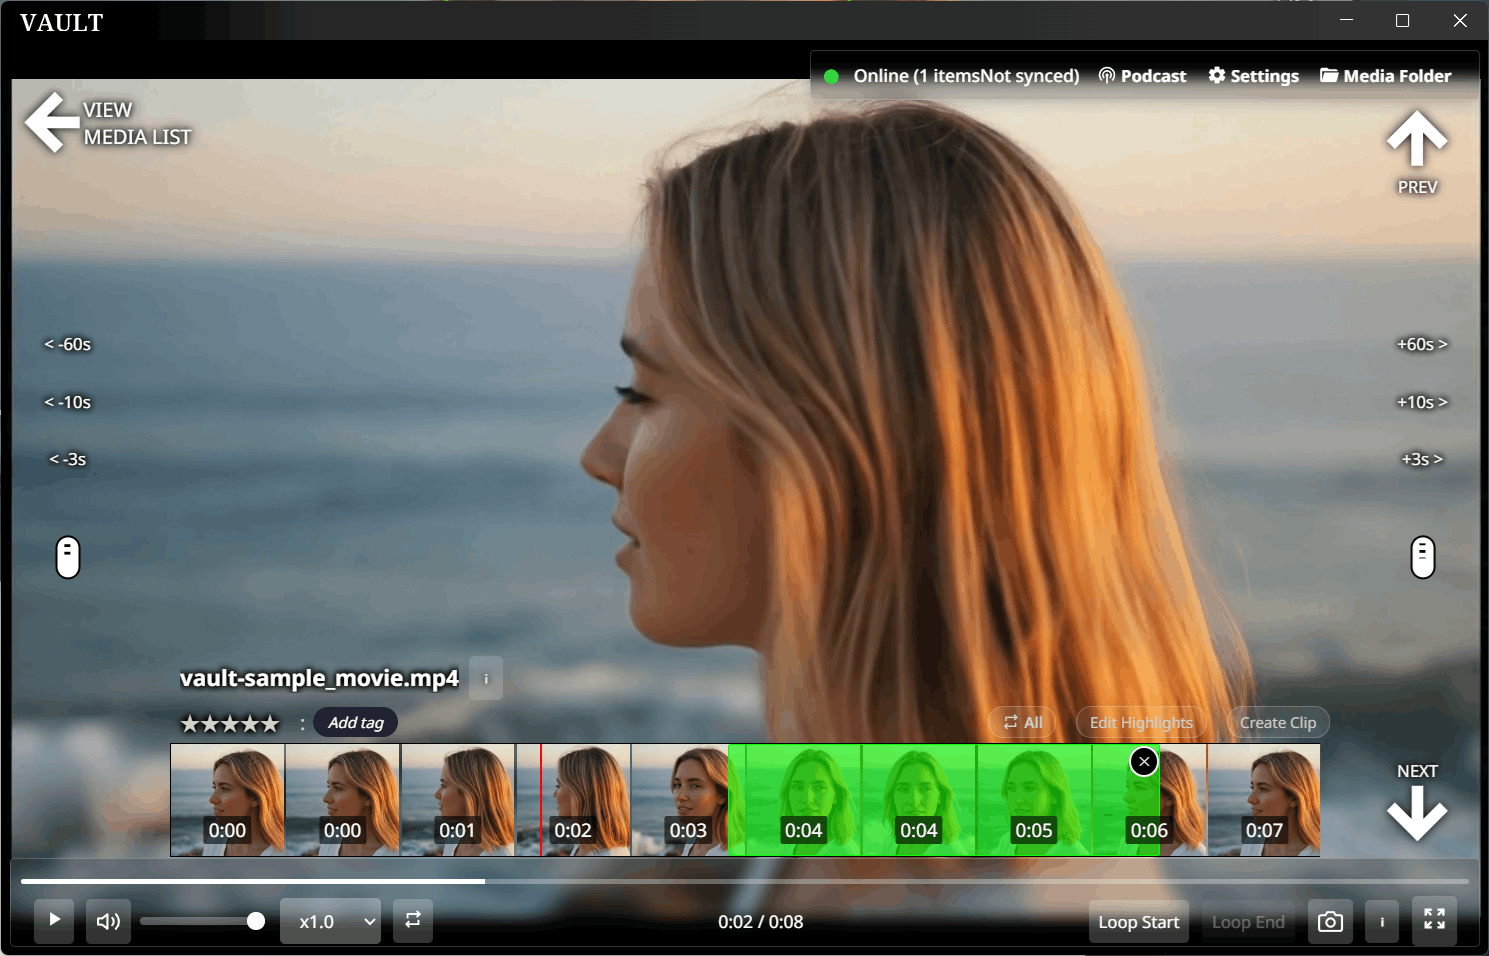
Task: Remove the green highlight with the X button
Action: [1144, 762]
